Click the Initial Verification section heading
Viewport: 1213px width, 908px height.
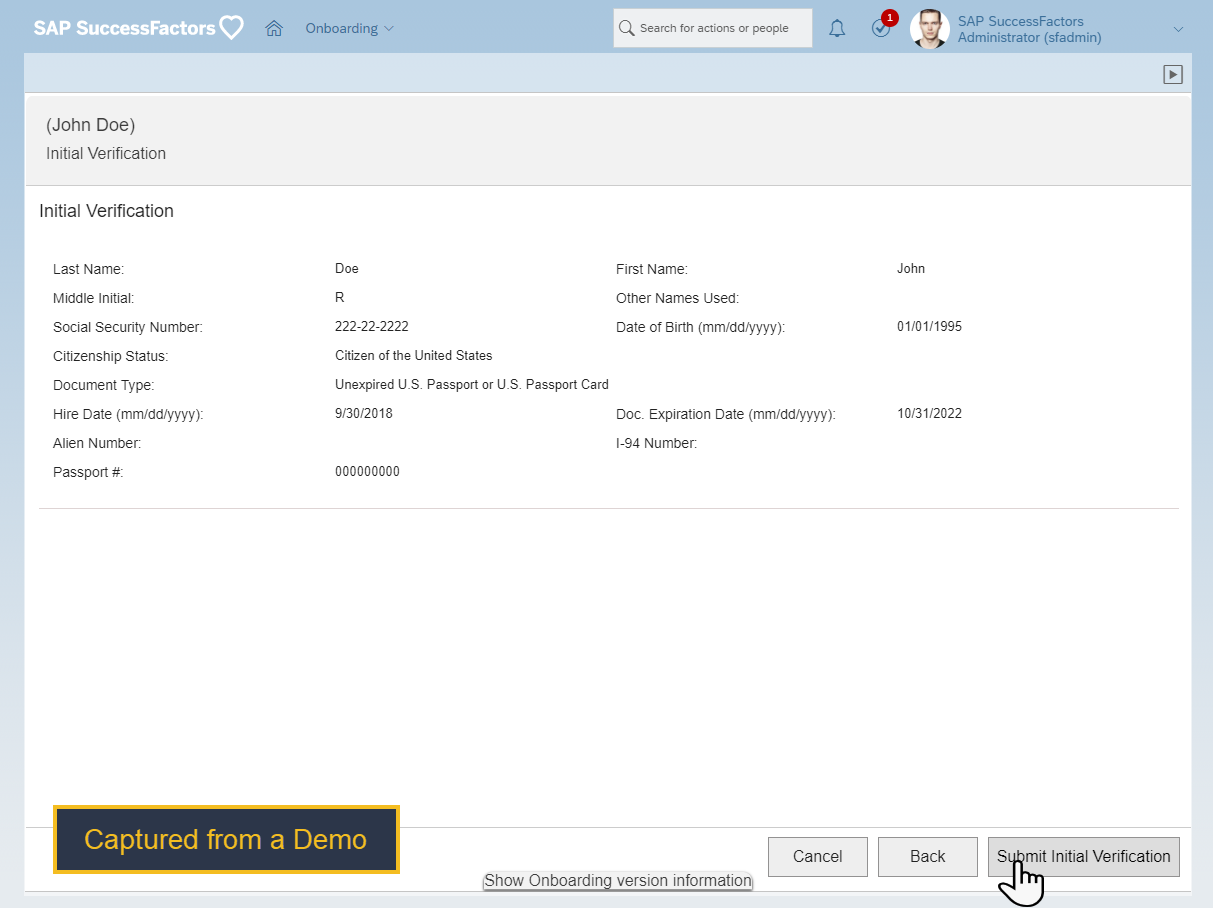pos(106,211)
